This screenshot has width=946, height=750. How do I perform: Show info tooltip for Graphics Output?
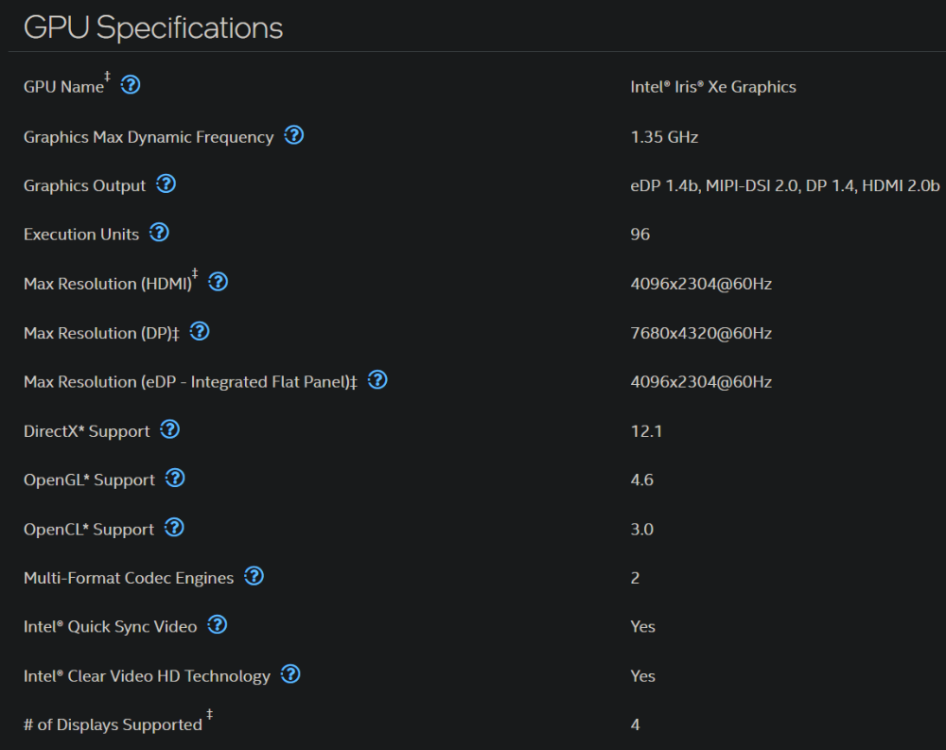tap(166, 184)
